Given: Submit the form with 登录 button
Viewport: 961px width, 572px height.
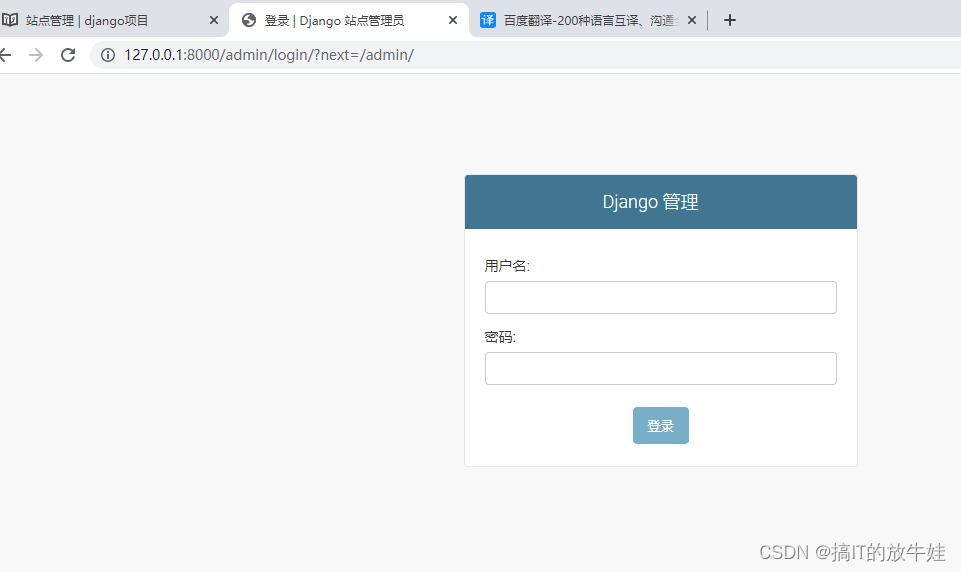Looking at the screenshot, I should (661, 425).
